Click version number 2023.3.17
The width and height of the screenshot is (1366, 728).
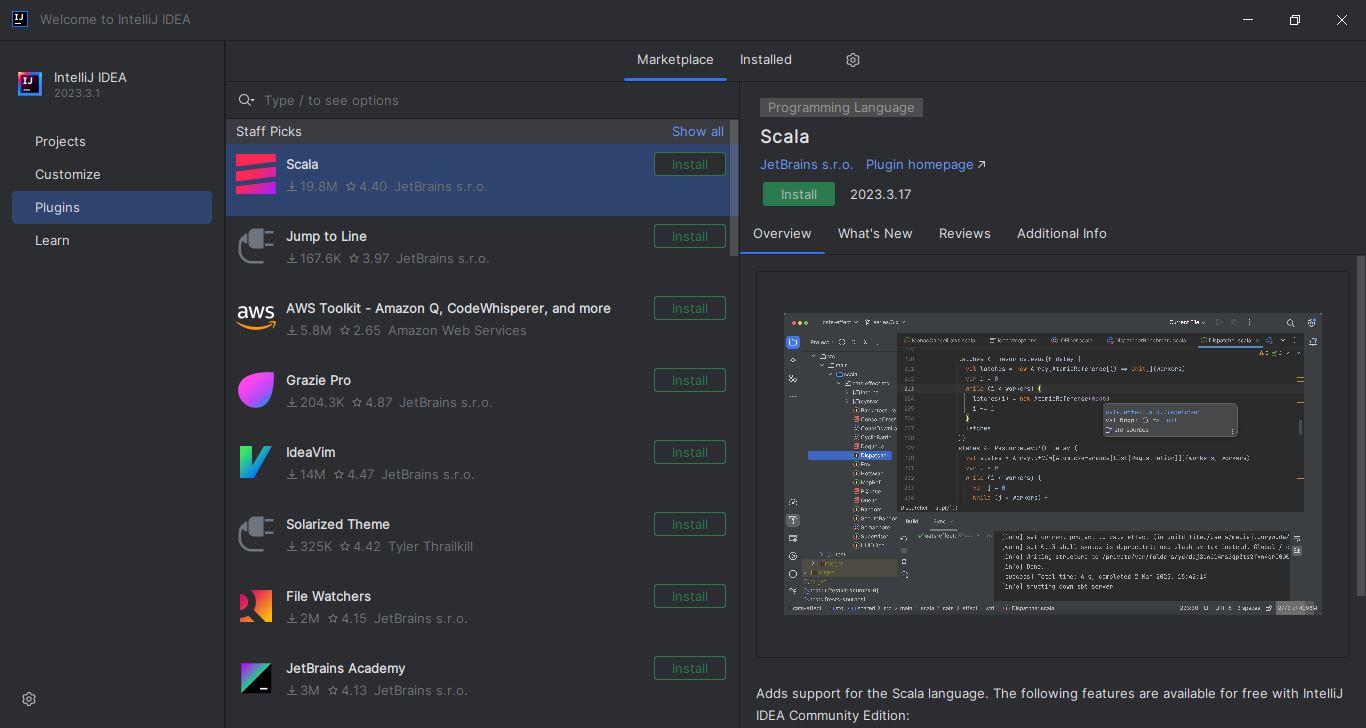click(881, 194)
